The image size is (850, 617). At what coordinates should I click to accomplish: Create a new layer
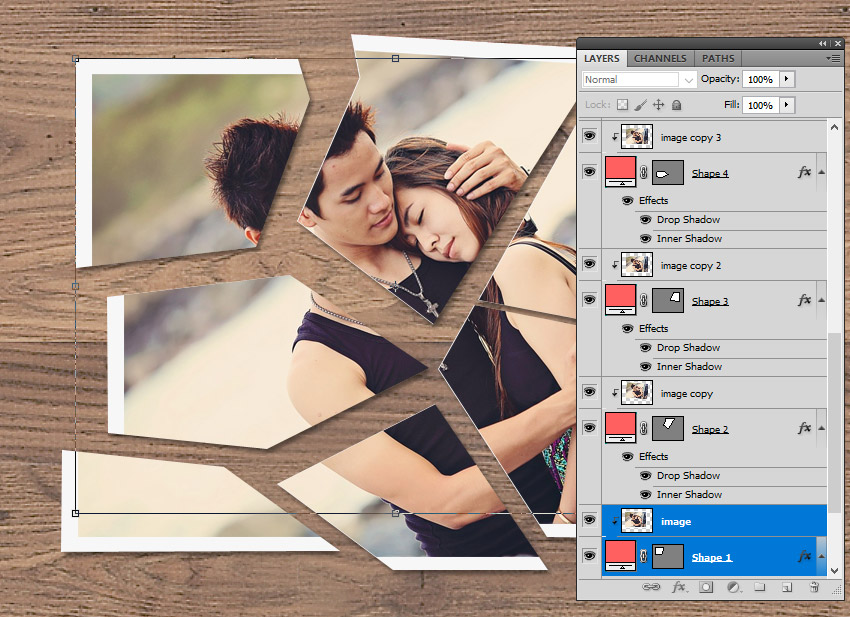click(x=787, y=588)
